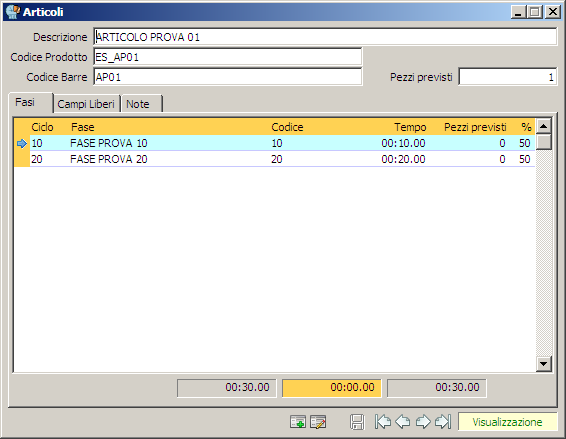Screen dimensions: 566x439
Task: Go to the first record arrow
Action: [383, 422]
